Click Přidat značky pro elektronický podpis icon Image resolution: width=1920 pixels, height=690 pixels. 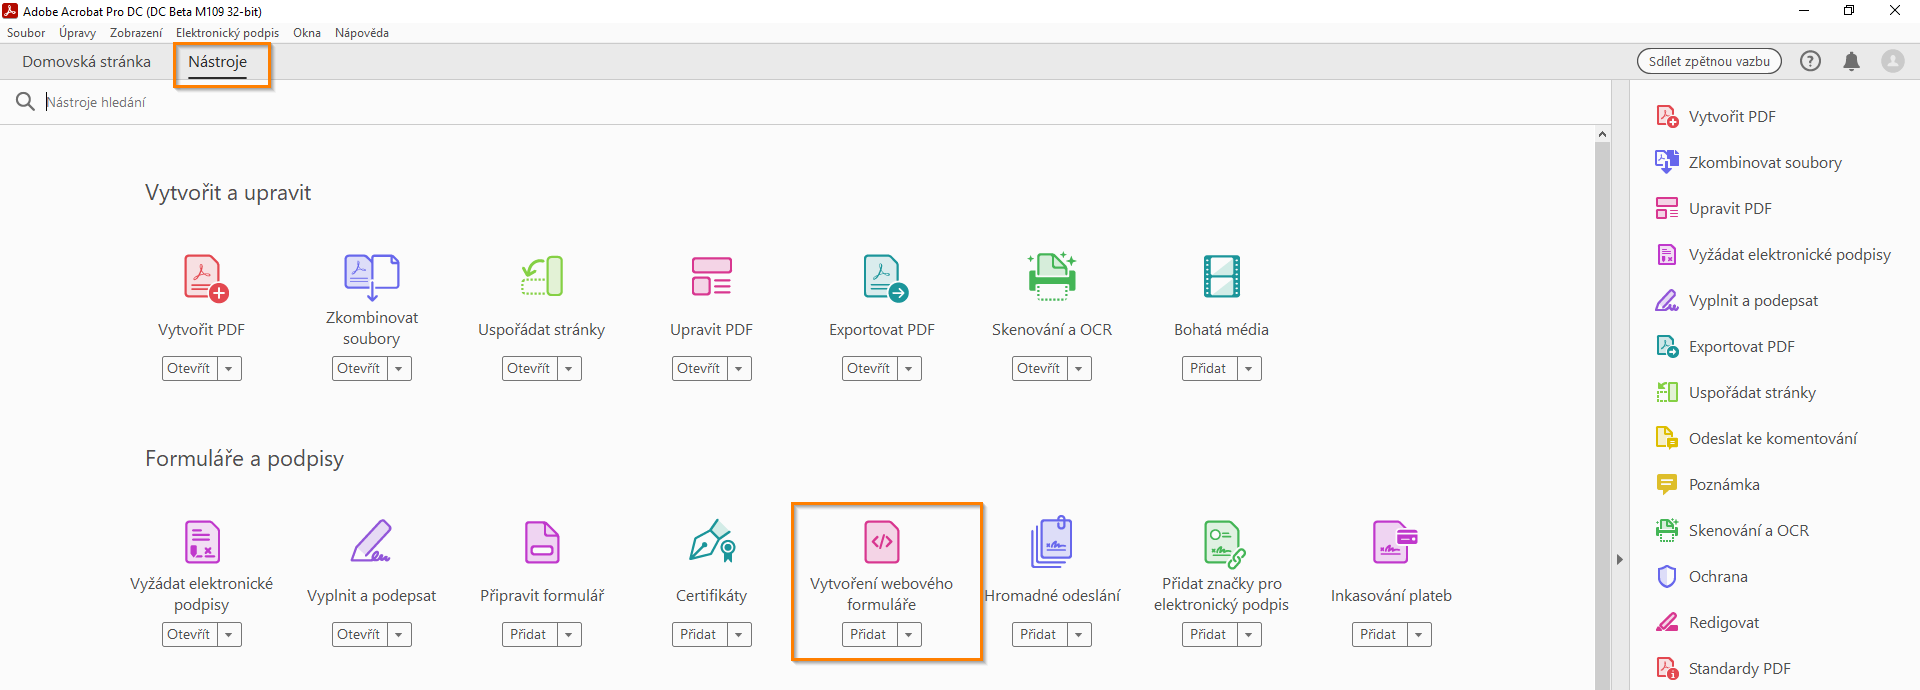1224,544
